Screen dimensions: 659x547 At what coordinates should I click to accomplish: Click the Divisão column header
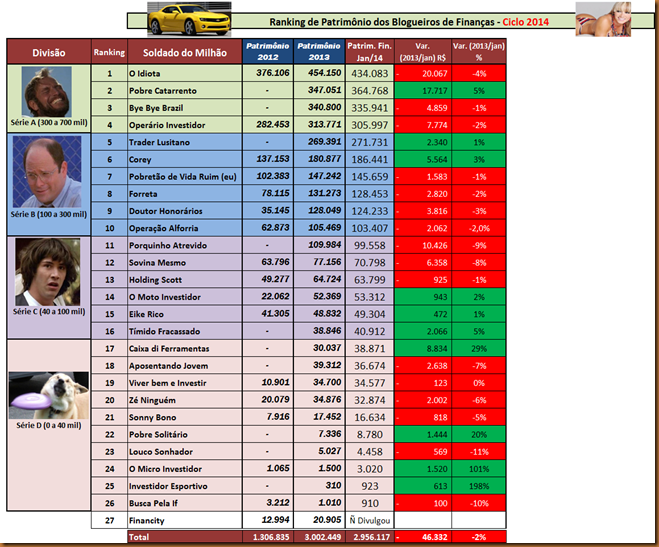tap(50, 52)
